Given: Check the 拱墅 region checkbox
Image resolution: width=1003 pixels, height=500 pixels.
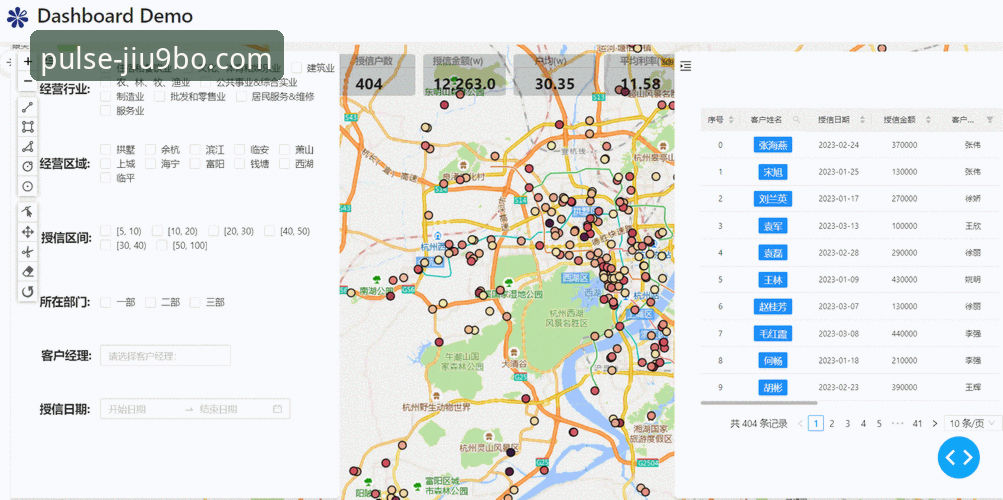Looking at the screenshot, I should tap(106, 150).
